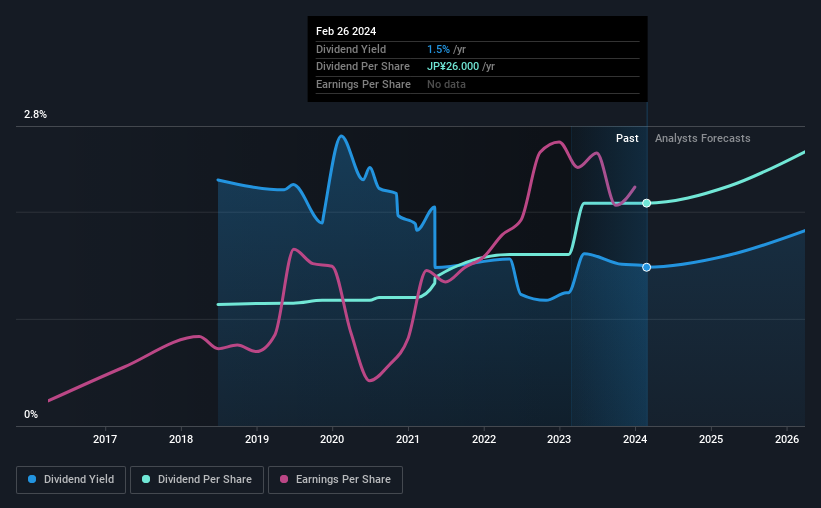Click the blue Dividend Yield data point marker
821x508 pixels.
tap(647, 267)
